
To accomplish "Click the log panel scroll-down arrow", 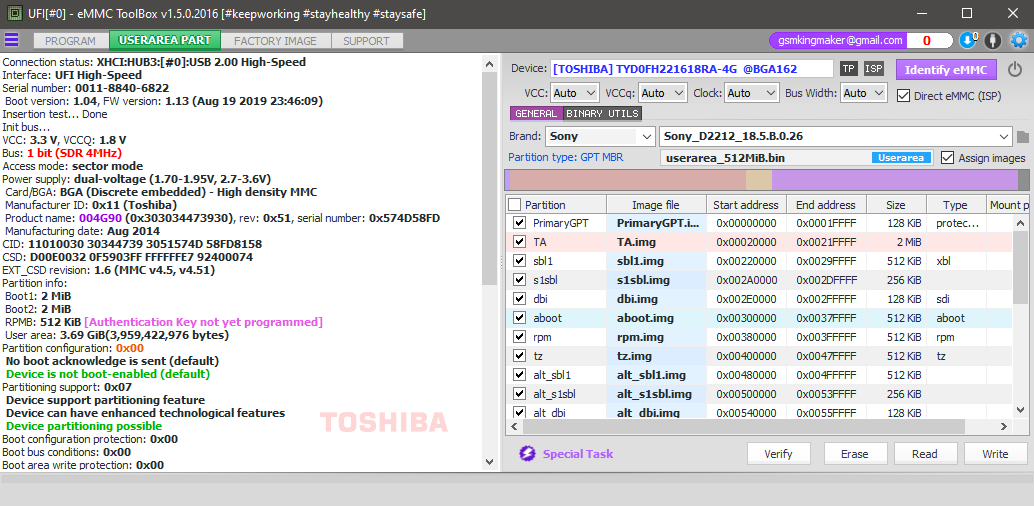I will 489,462.
